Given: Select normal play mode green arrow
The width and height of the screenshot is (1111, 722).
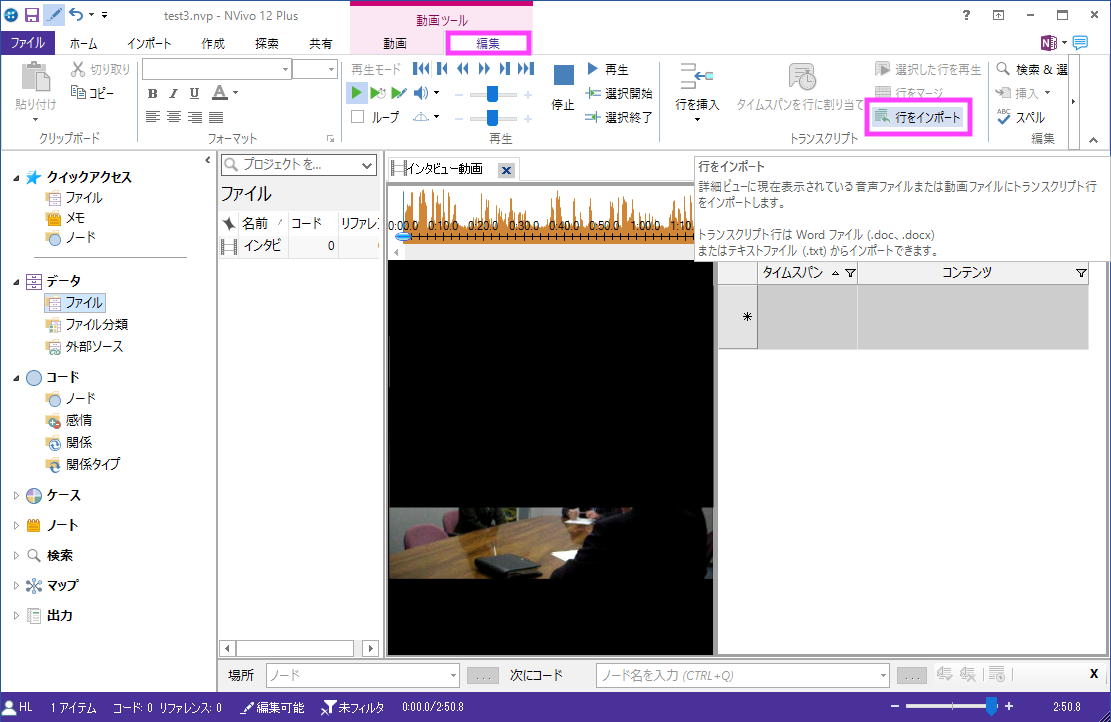Looking at the screenshot, I should [x=356, y=93].
